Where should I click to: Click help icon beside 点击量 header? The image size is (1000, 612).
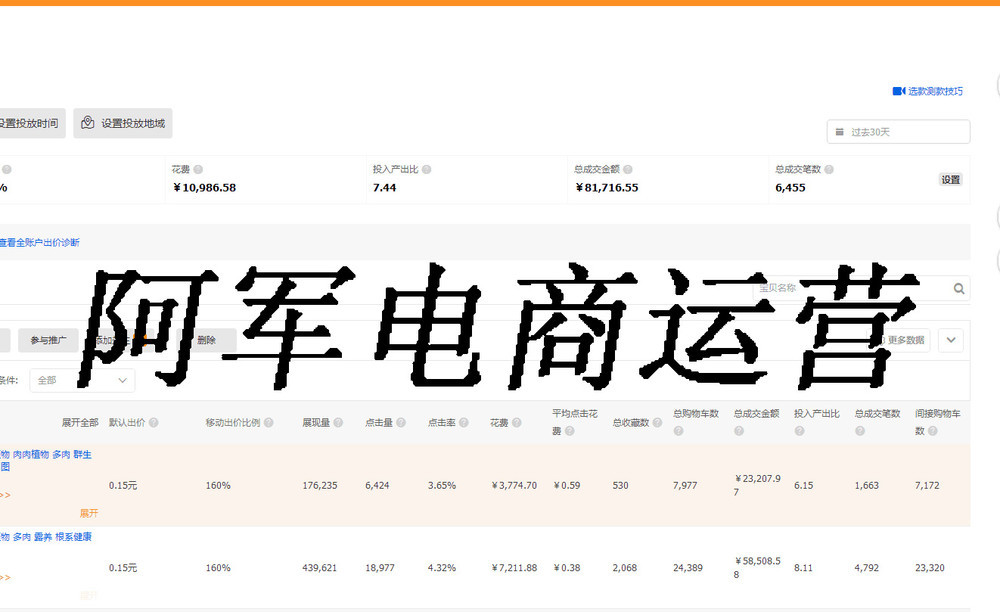click(401, 423)
